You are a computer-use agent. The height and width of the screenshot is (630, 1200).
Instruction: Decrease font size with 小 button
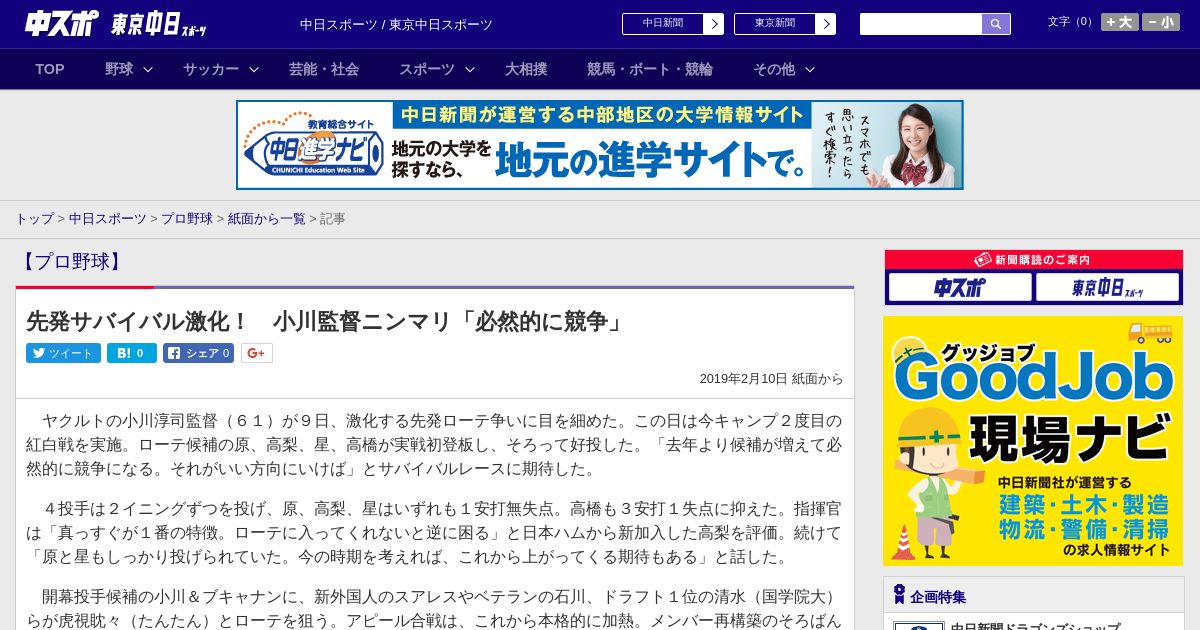(x=1161, y=22)
